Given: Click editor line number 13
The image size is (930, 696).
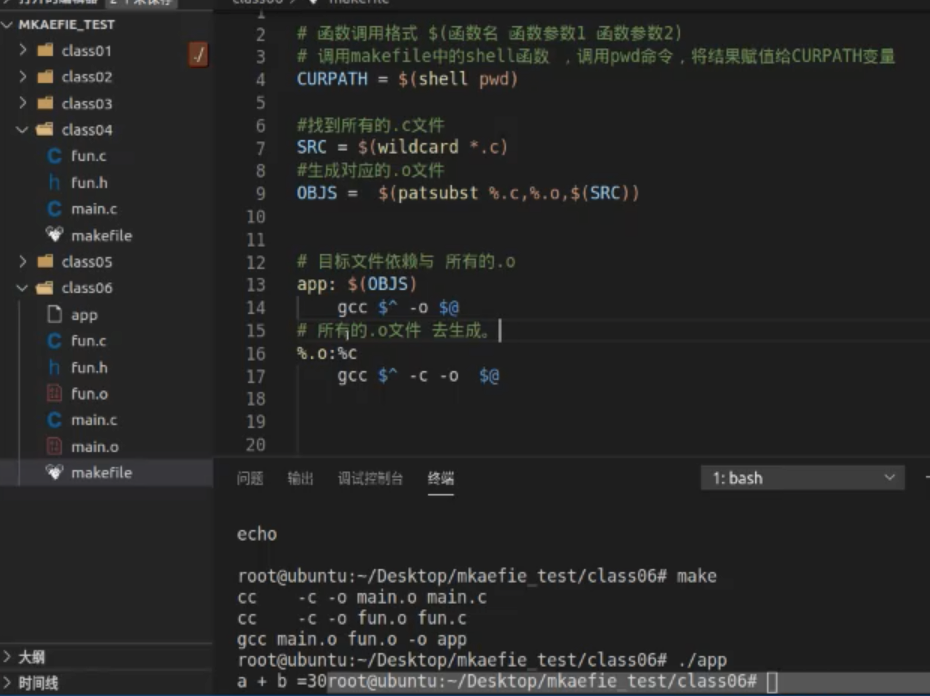Looking at the screenshot, I should (x=256, y=285).
